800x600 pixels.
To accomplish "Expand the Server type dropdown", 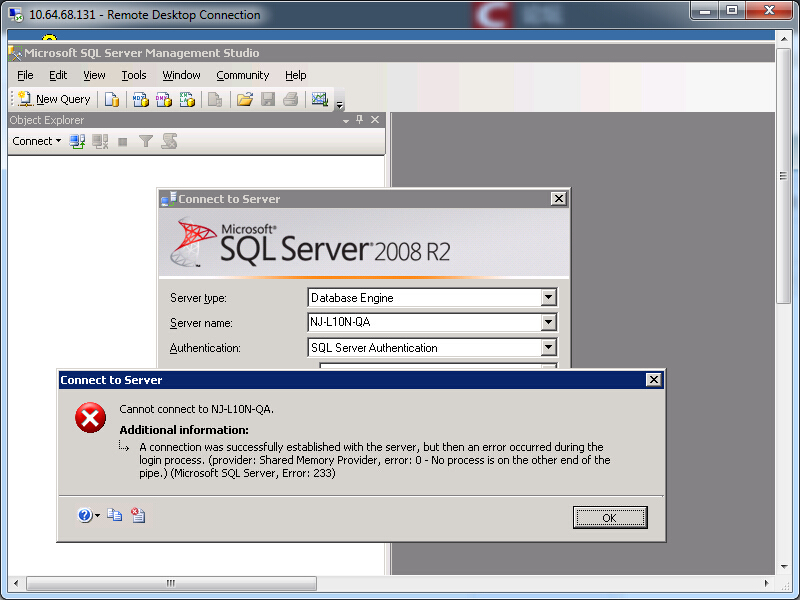I will tap(548, 297).
